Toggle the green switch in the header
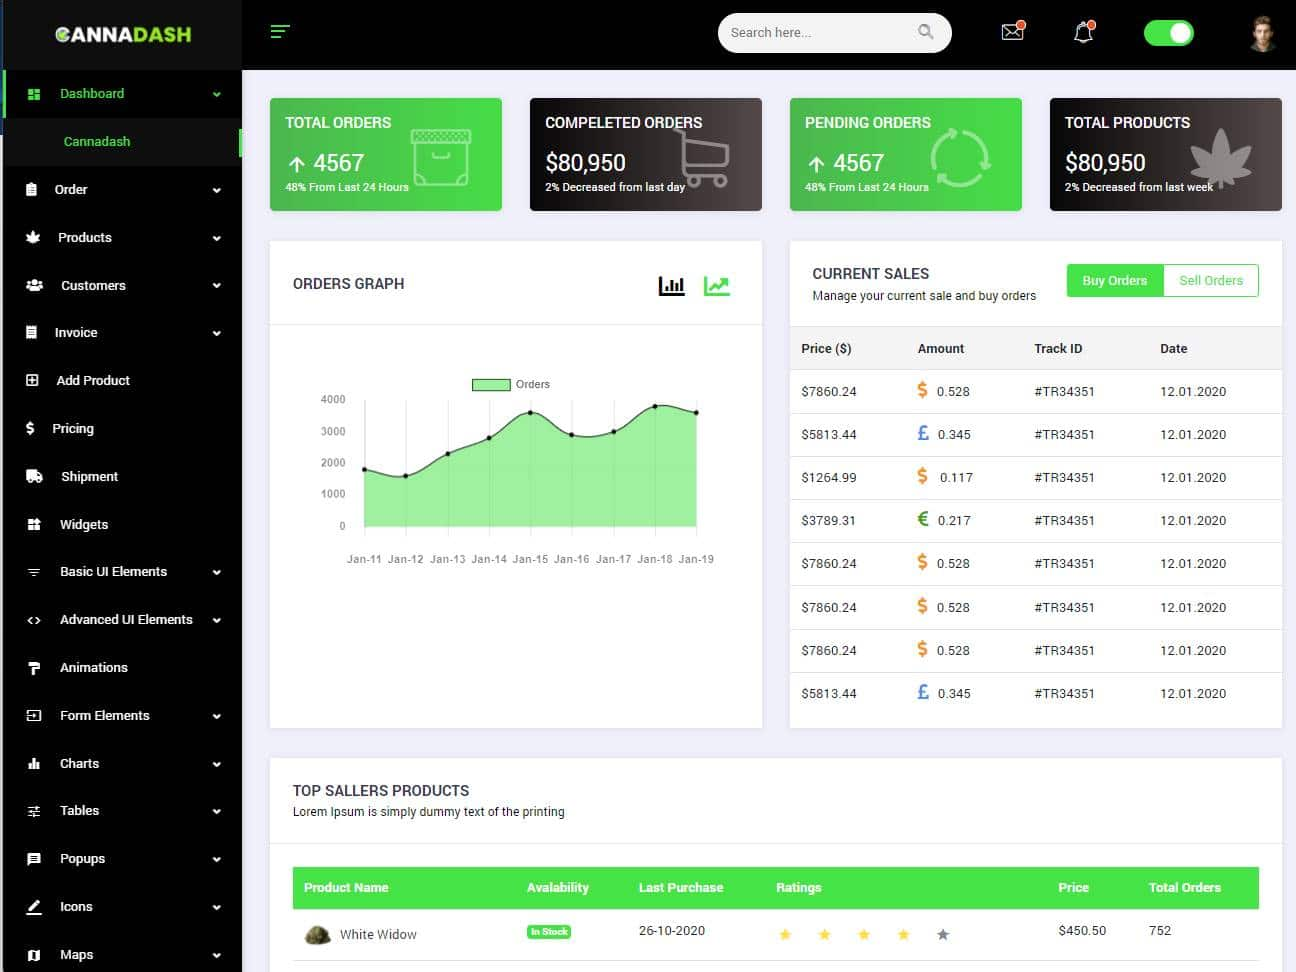 point(1169,33)
